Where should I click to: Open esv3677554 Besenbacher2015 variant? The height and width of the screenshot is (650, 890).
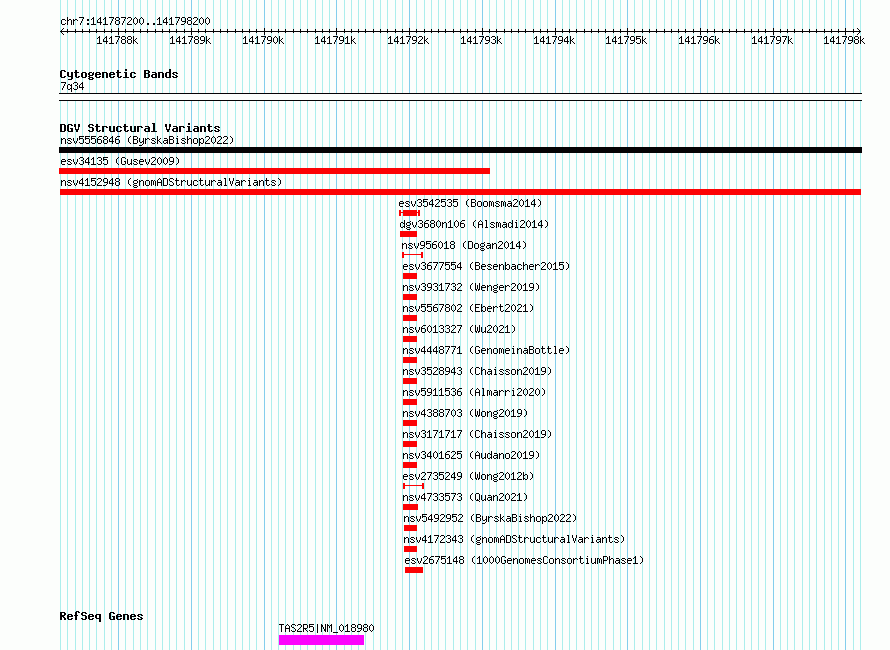(x=486, y=266)
